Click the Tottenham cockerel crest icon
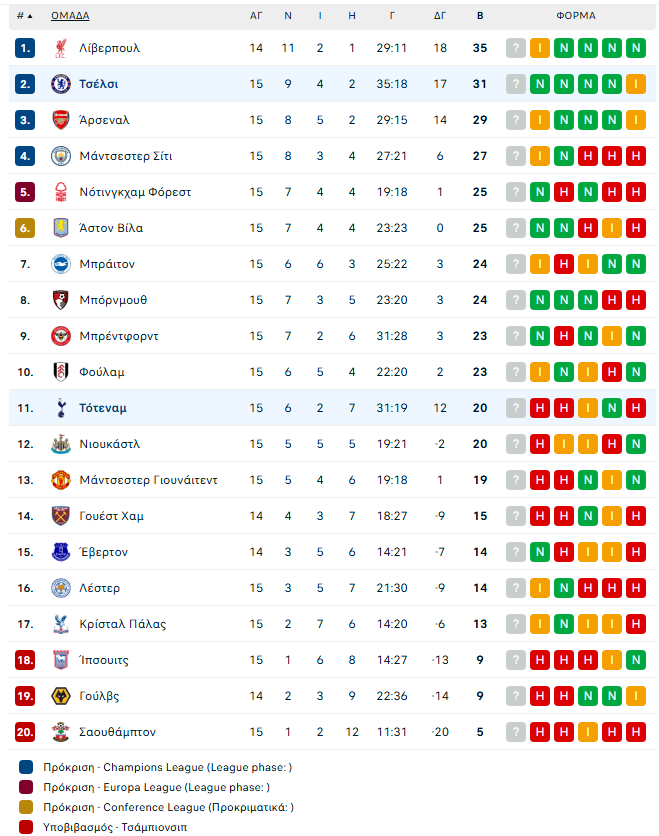Image resolution: width=659 pixels, height=836 pixels. (61, 408)
